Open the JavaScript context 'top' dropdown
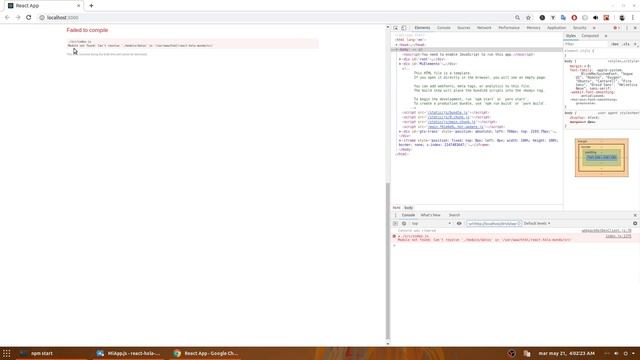This screenshot has height=360, width=640. coord(431,224)
